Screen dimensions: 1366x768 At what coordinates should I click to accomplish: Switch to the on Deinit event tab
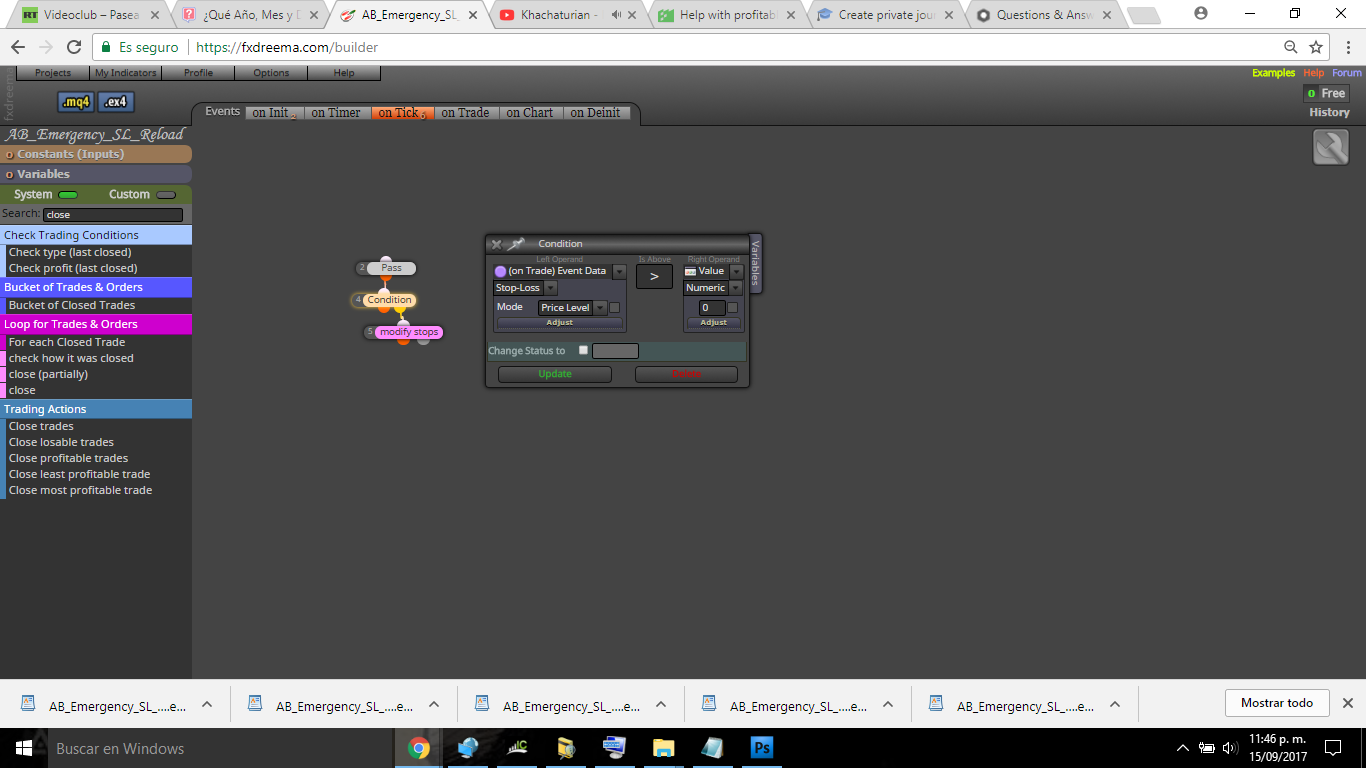596,113
